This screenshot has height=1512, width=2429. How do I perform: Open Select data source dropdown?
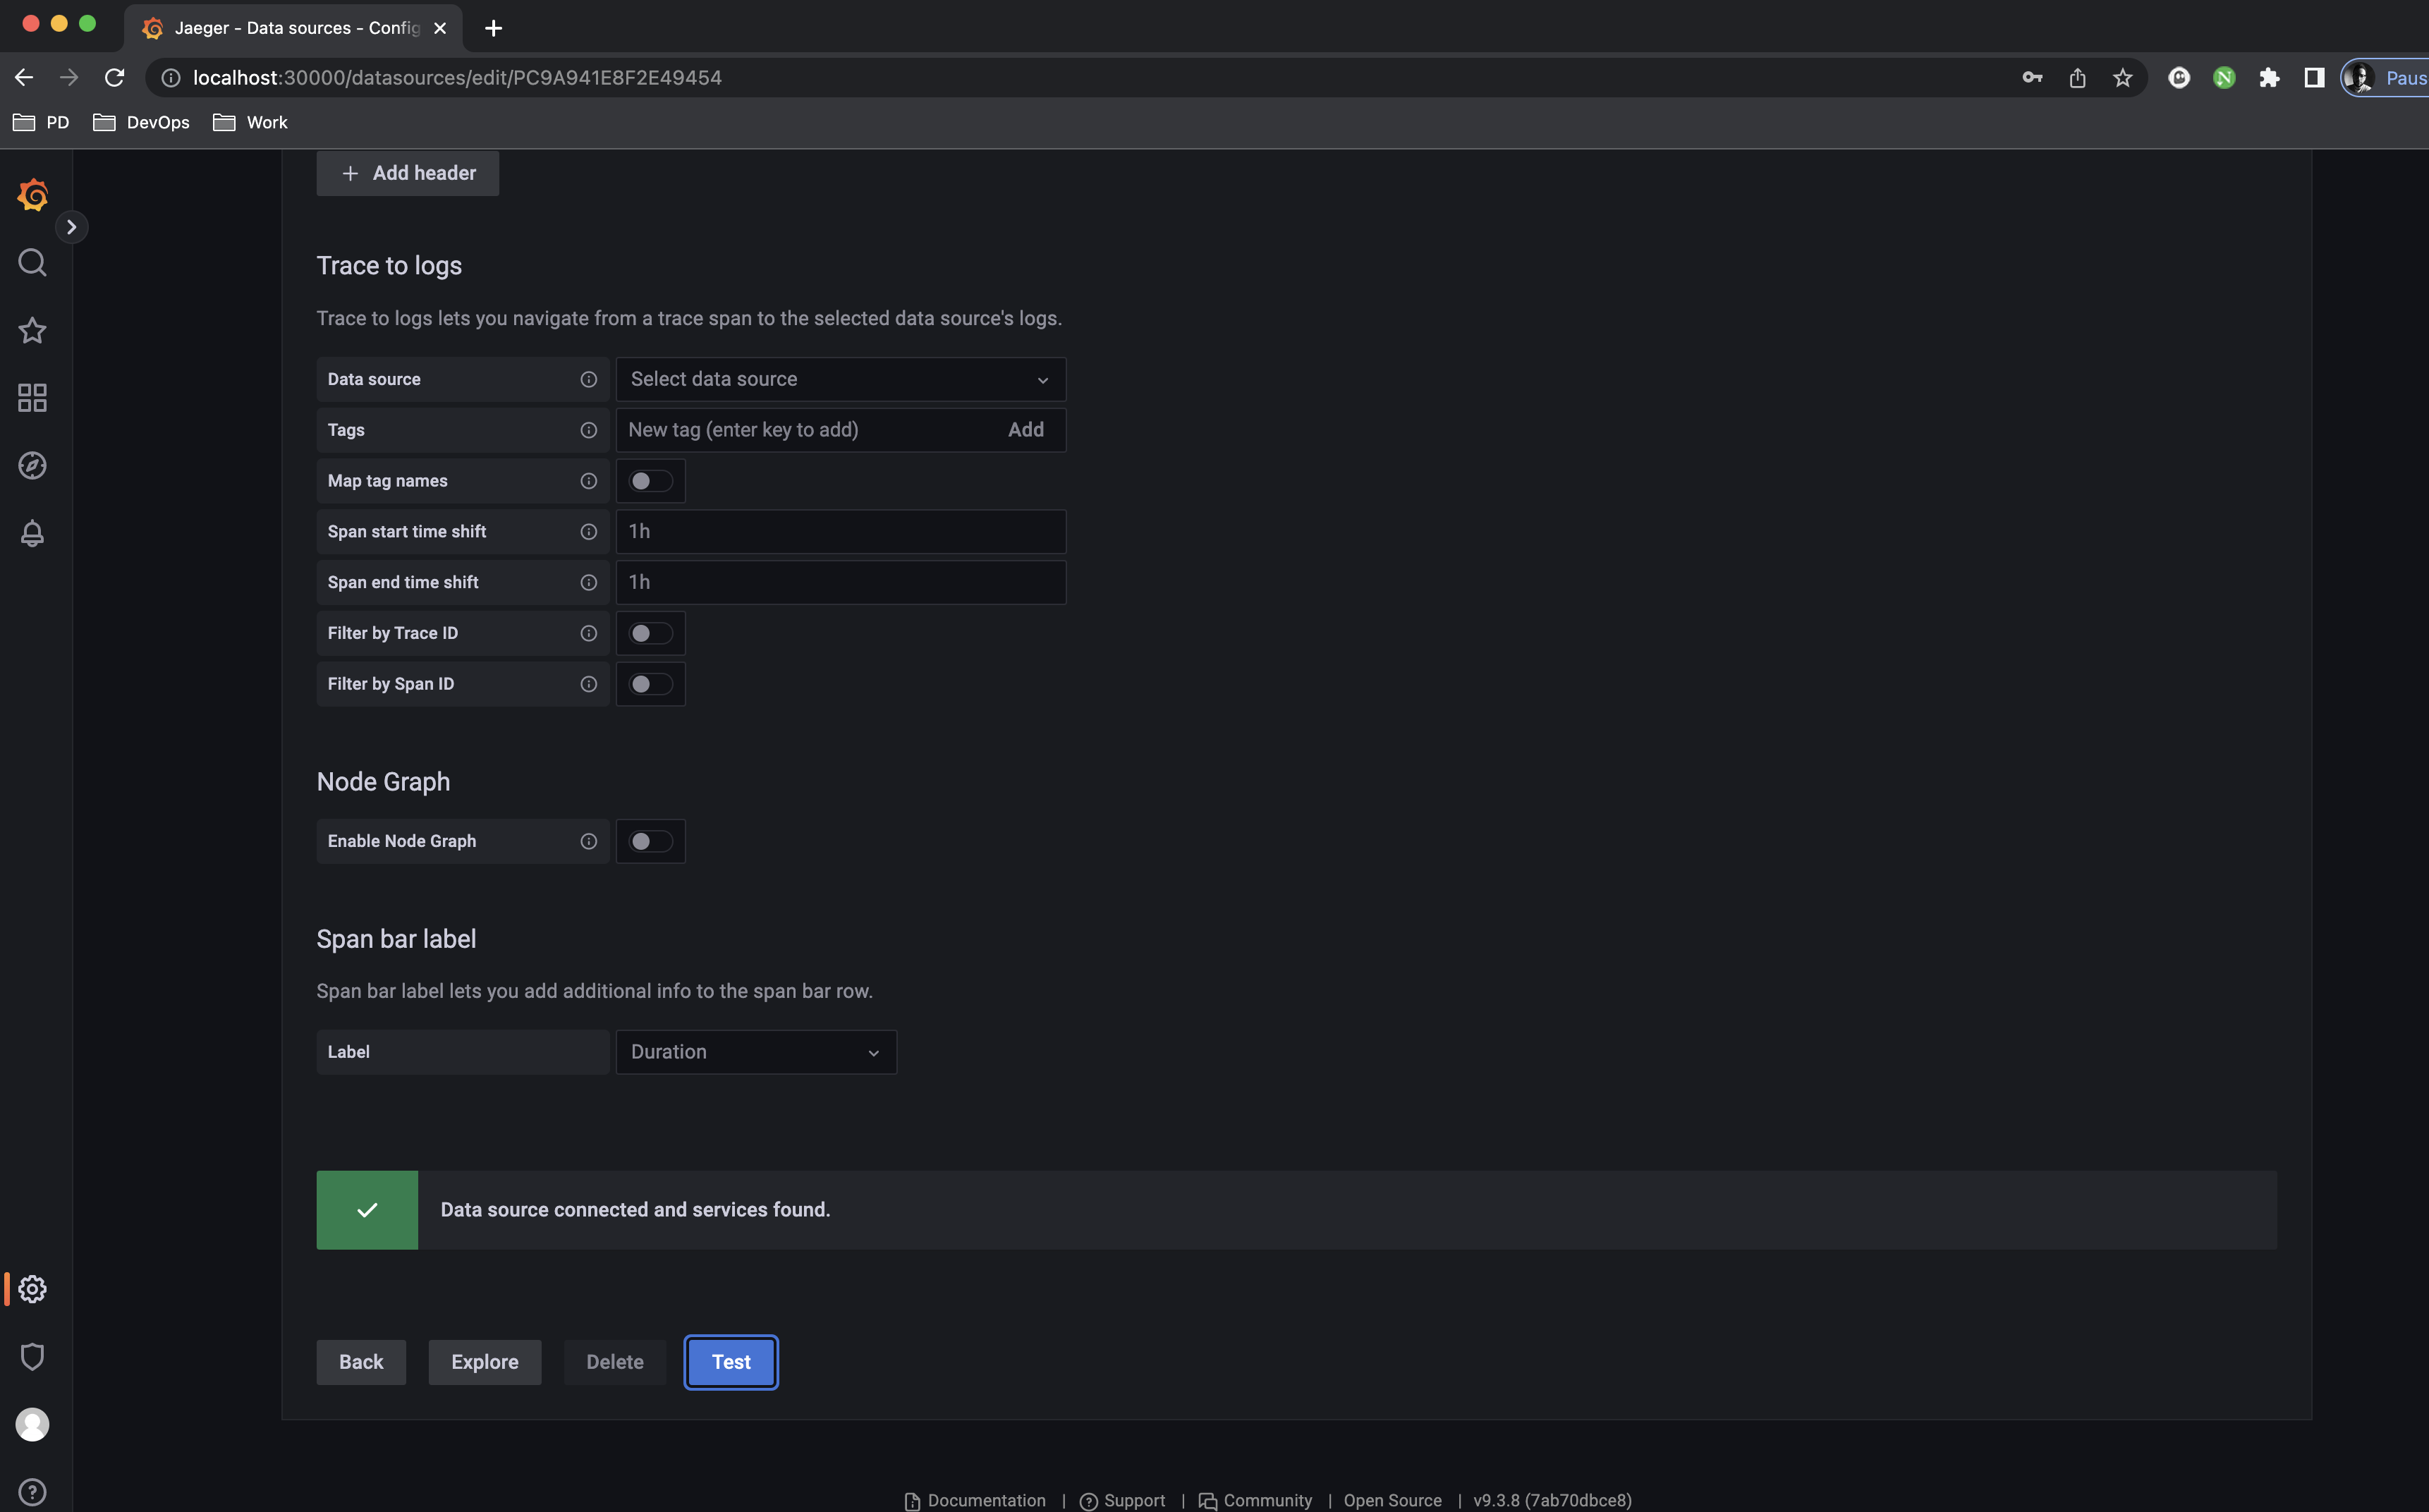click(840, 379)
